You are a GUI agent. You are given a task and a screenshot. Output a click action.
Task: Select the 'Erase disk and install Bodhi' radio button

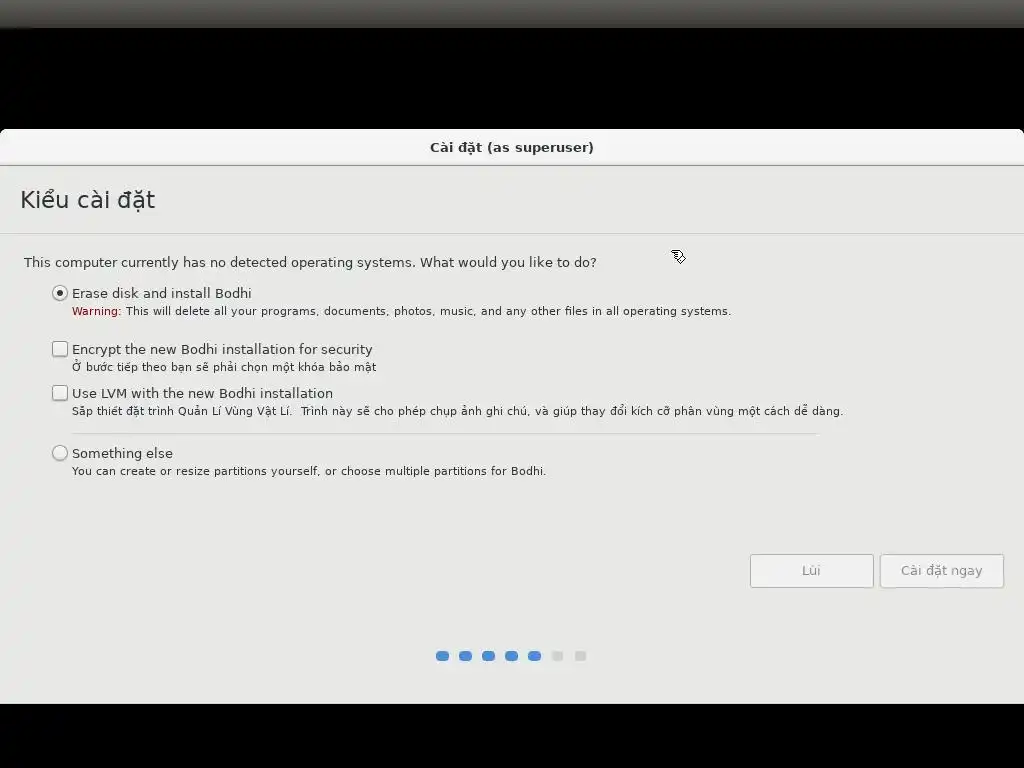click(x=60, y=293)
